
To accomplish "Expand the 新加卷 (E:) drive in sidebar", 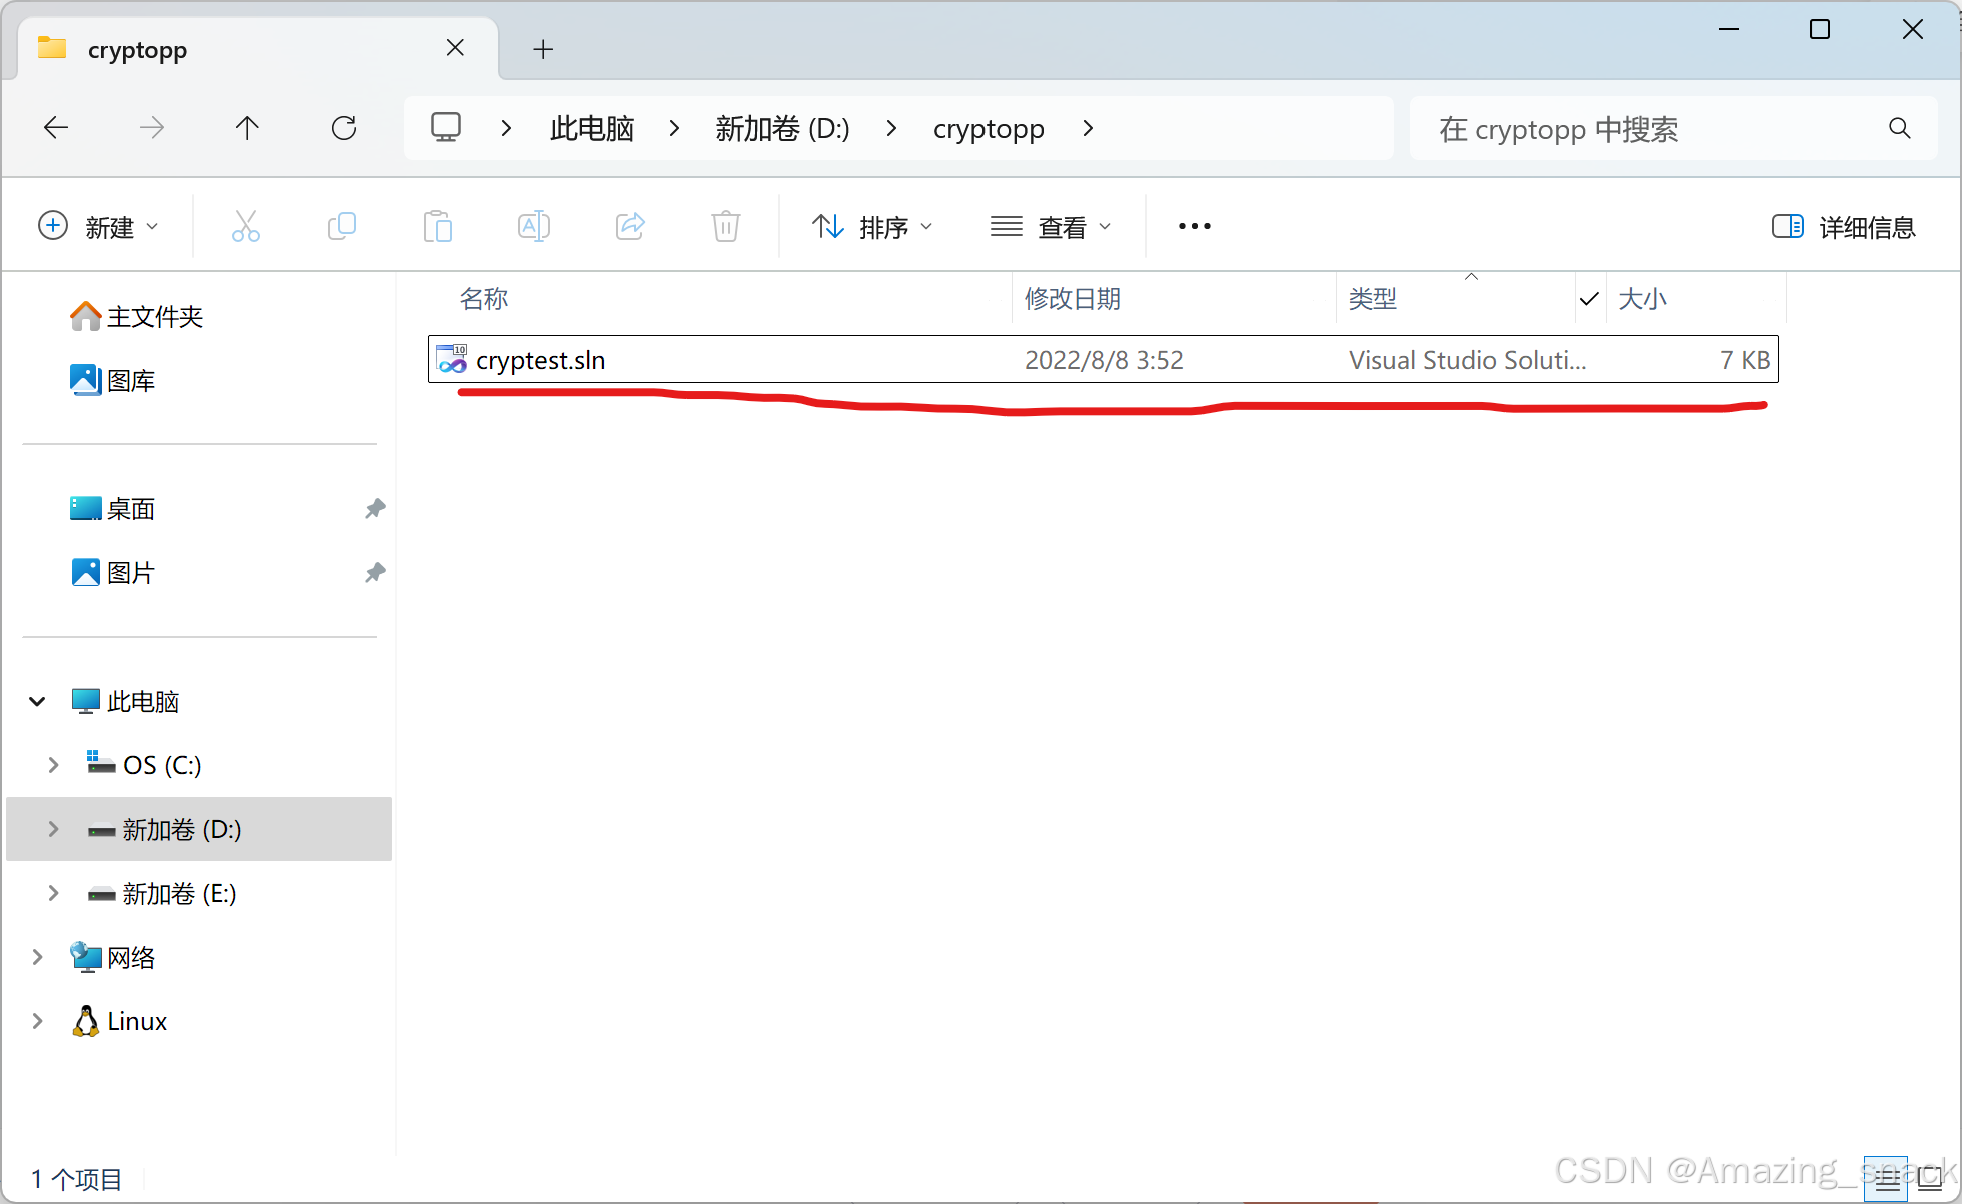I will pyautogui.click(x=53, y=893).
